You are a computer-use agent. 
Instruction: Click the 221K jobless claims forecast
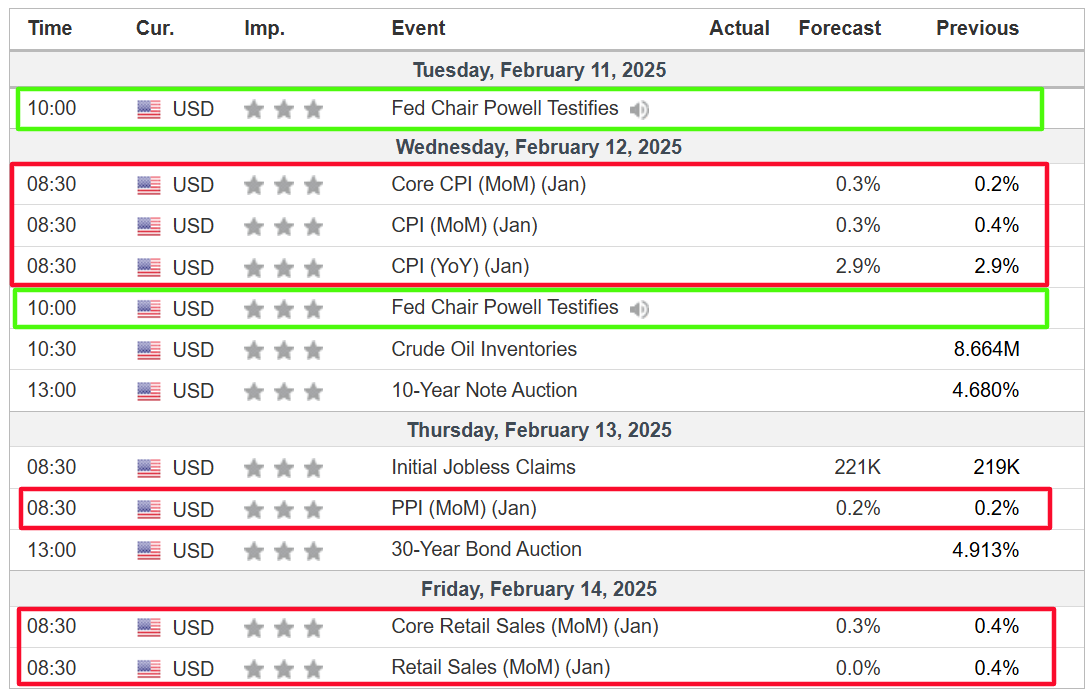click(858, 467)
